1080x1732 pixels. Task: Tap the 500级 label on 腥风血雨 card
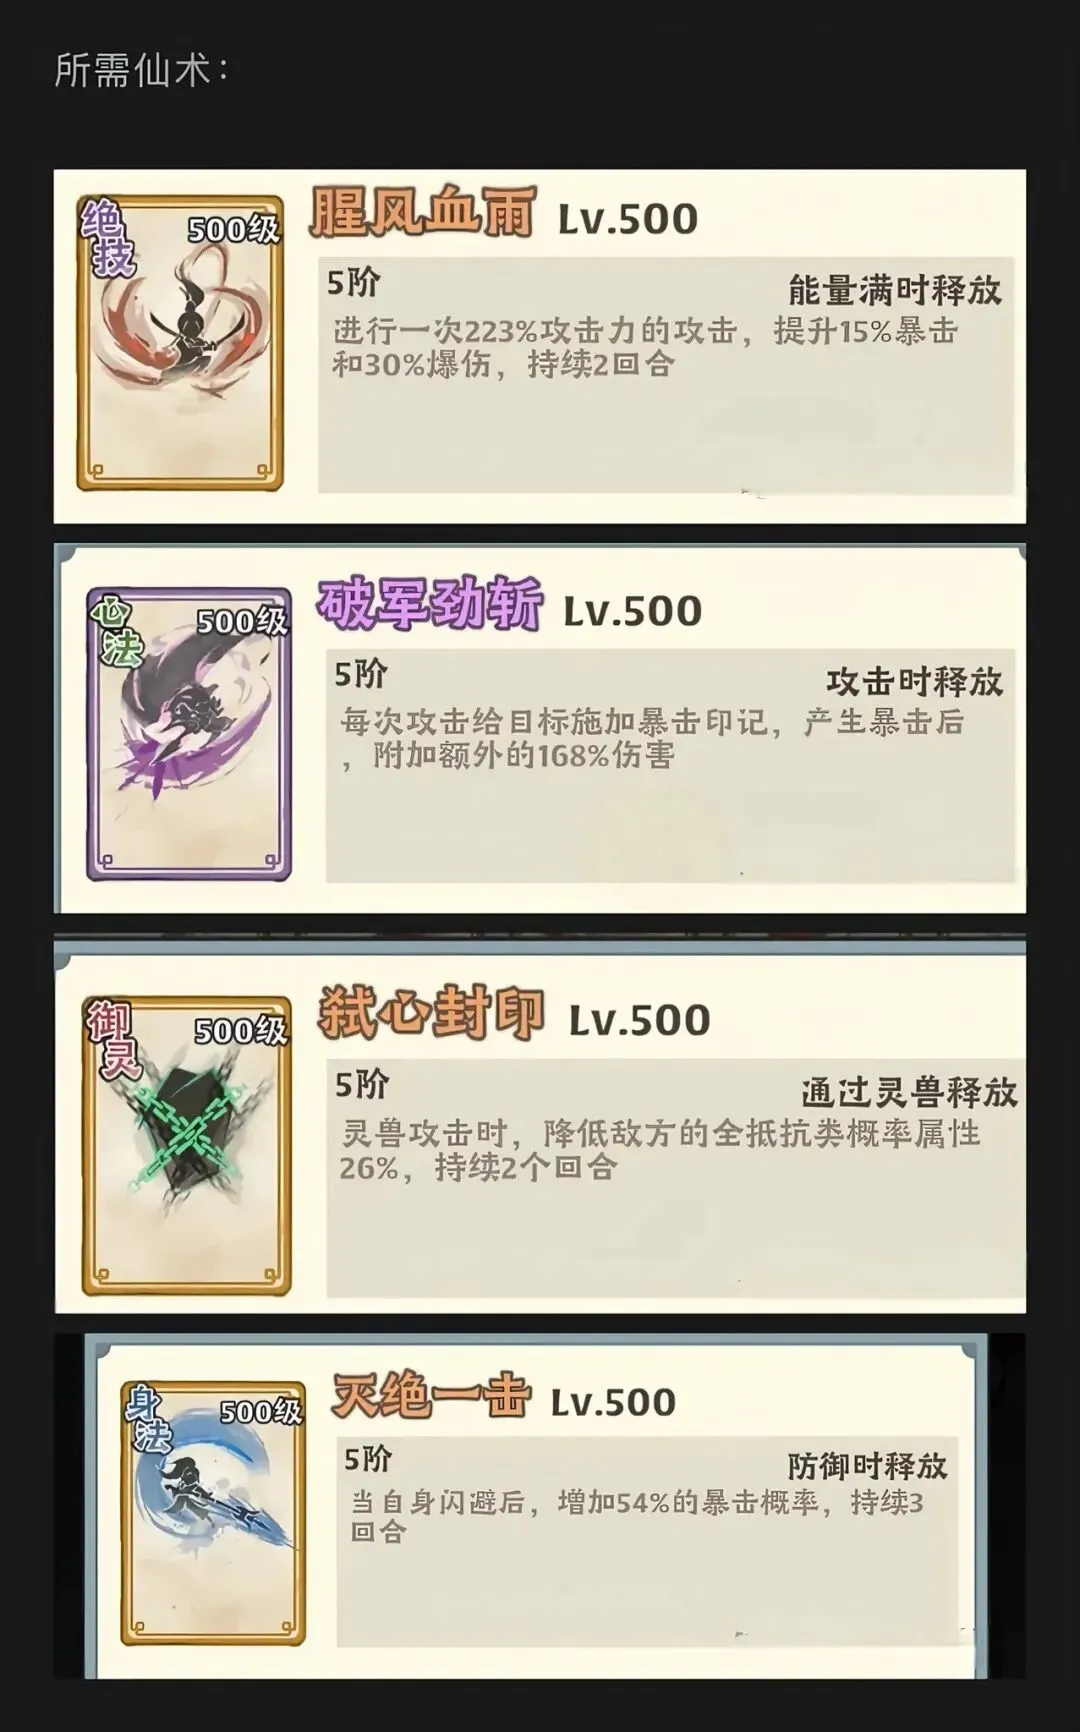pyautogui.click(x=234, y=230)
